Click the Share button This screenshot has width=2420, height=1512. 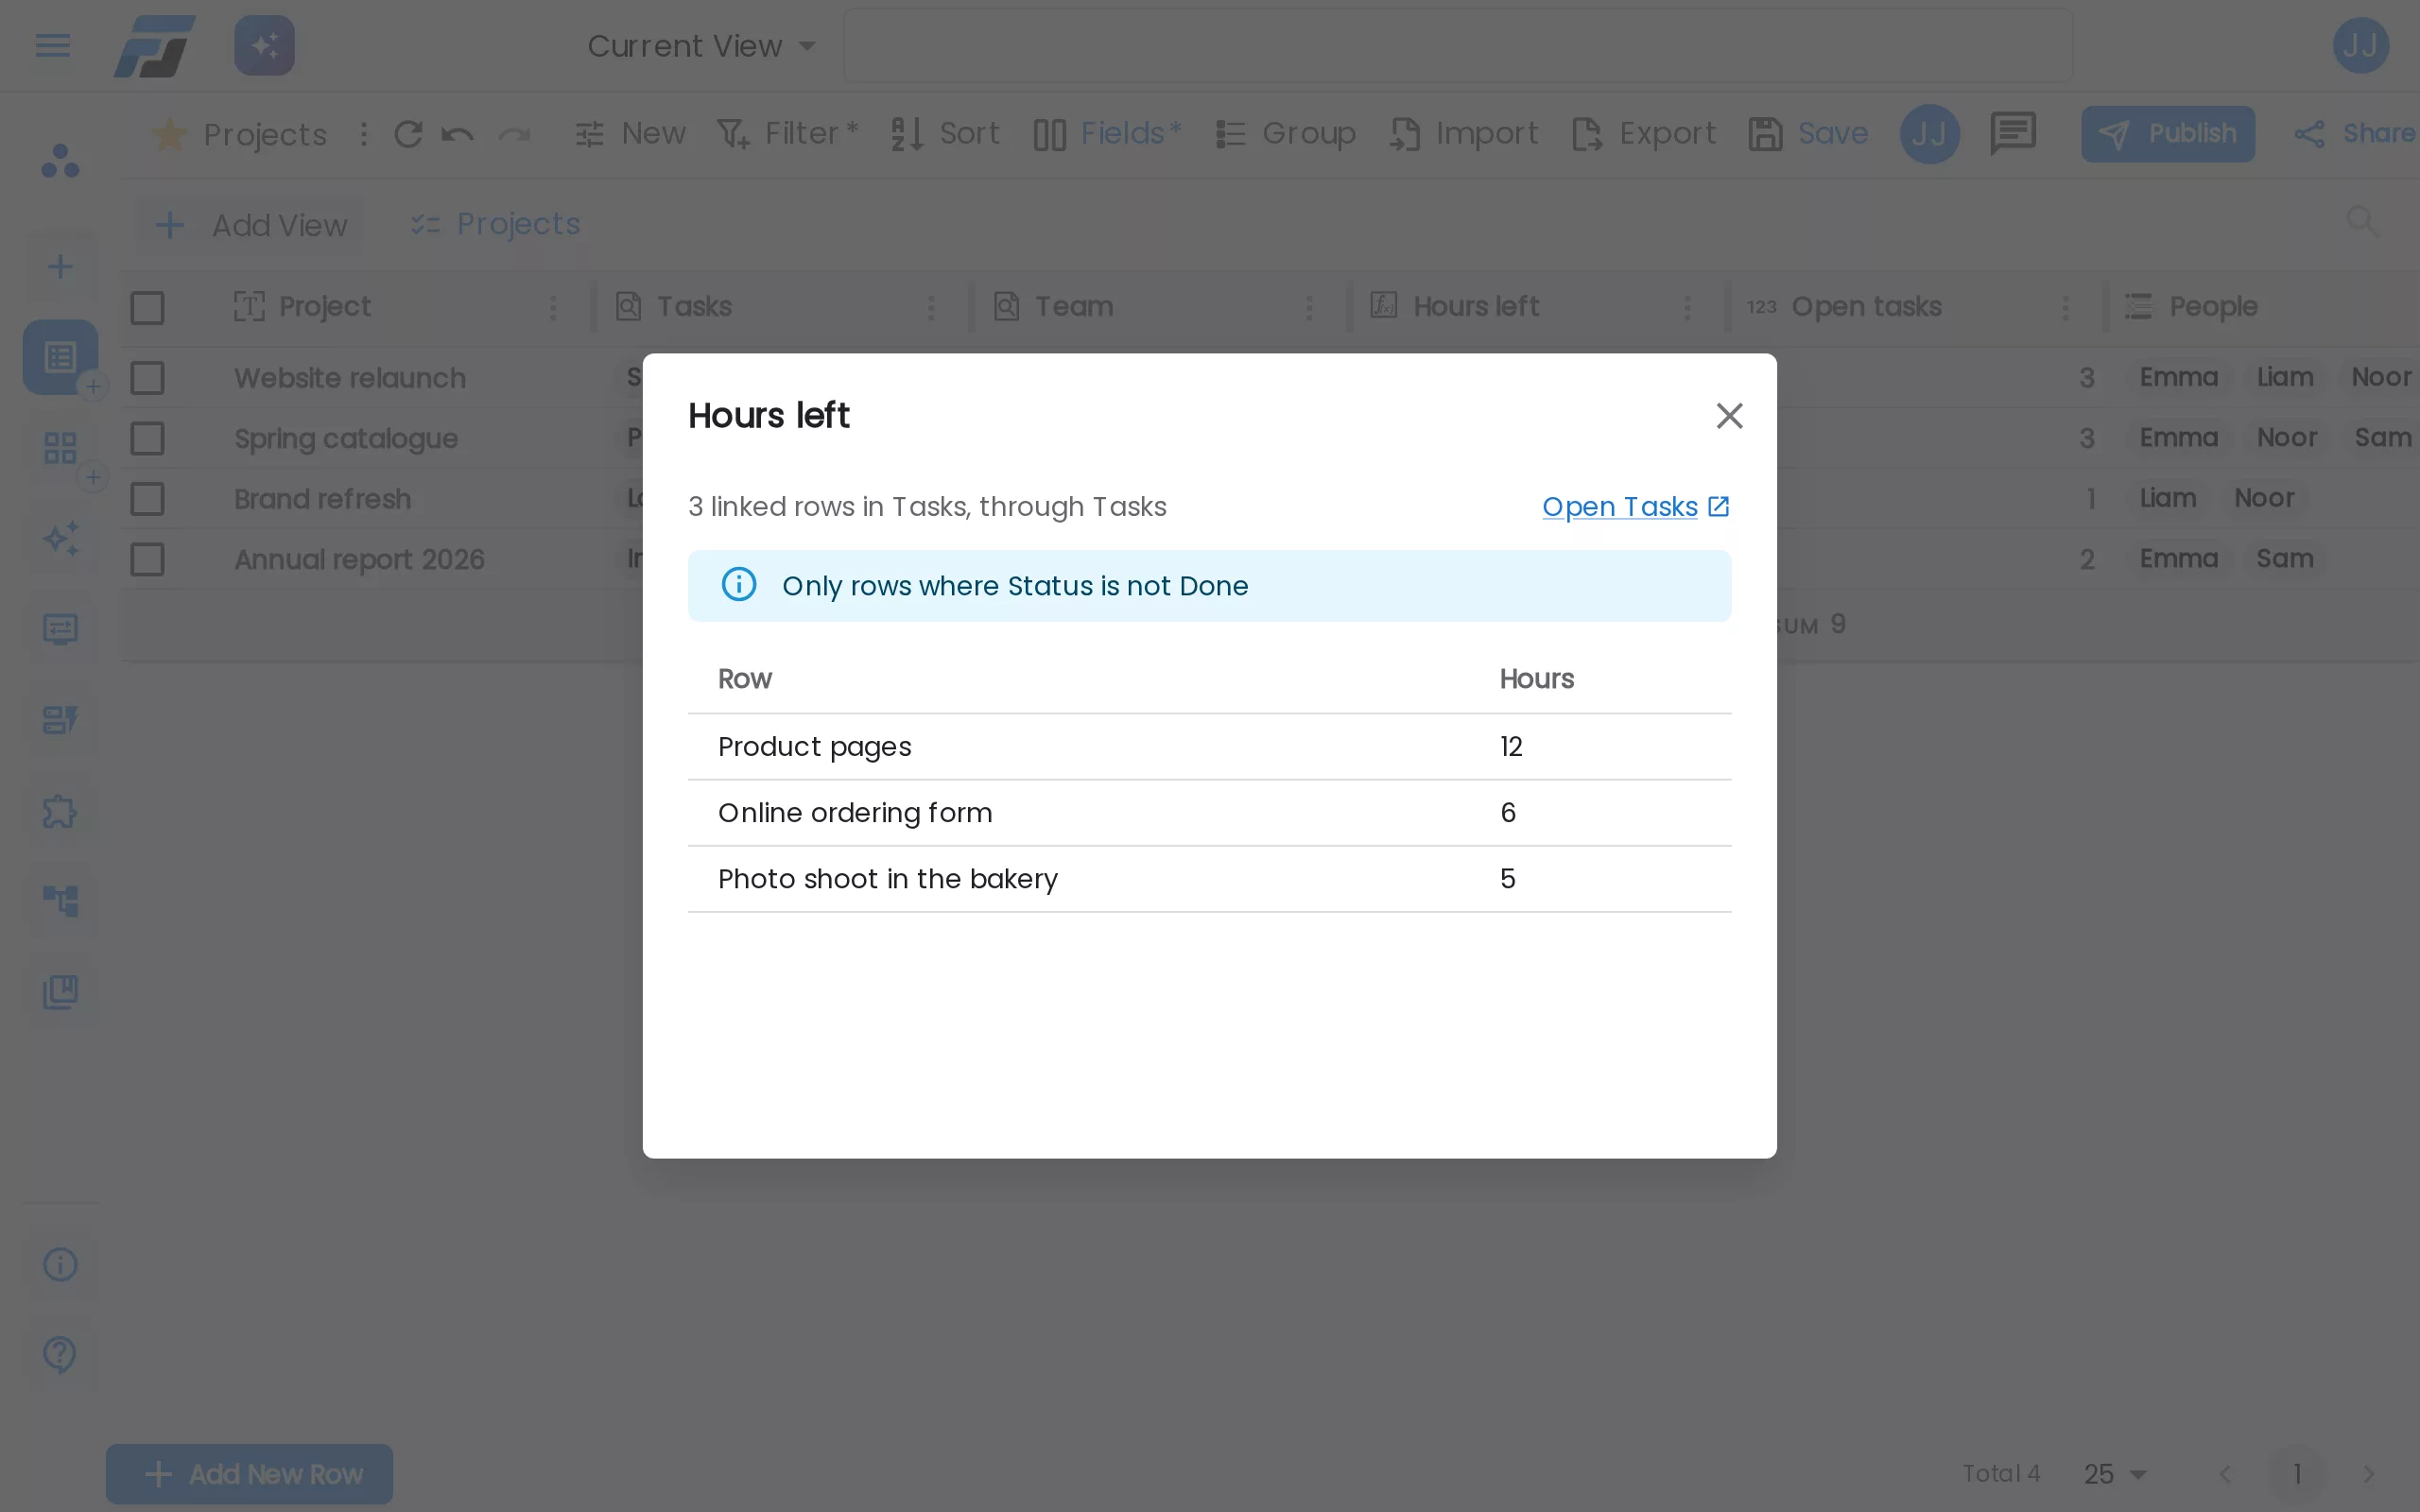click(2355, 134)
